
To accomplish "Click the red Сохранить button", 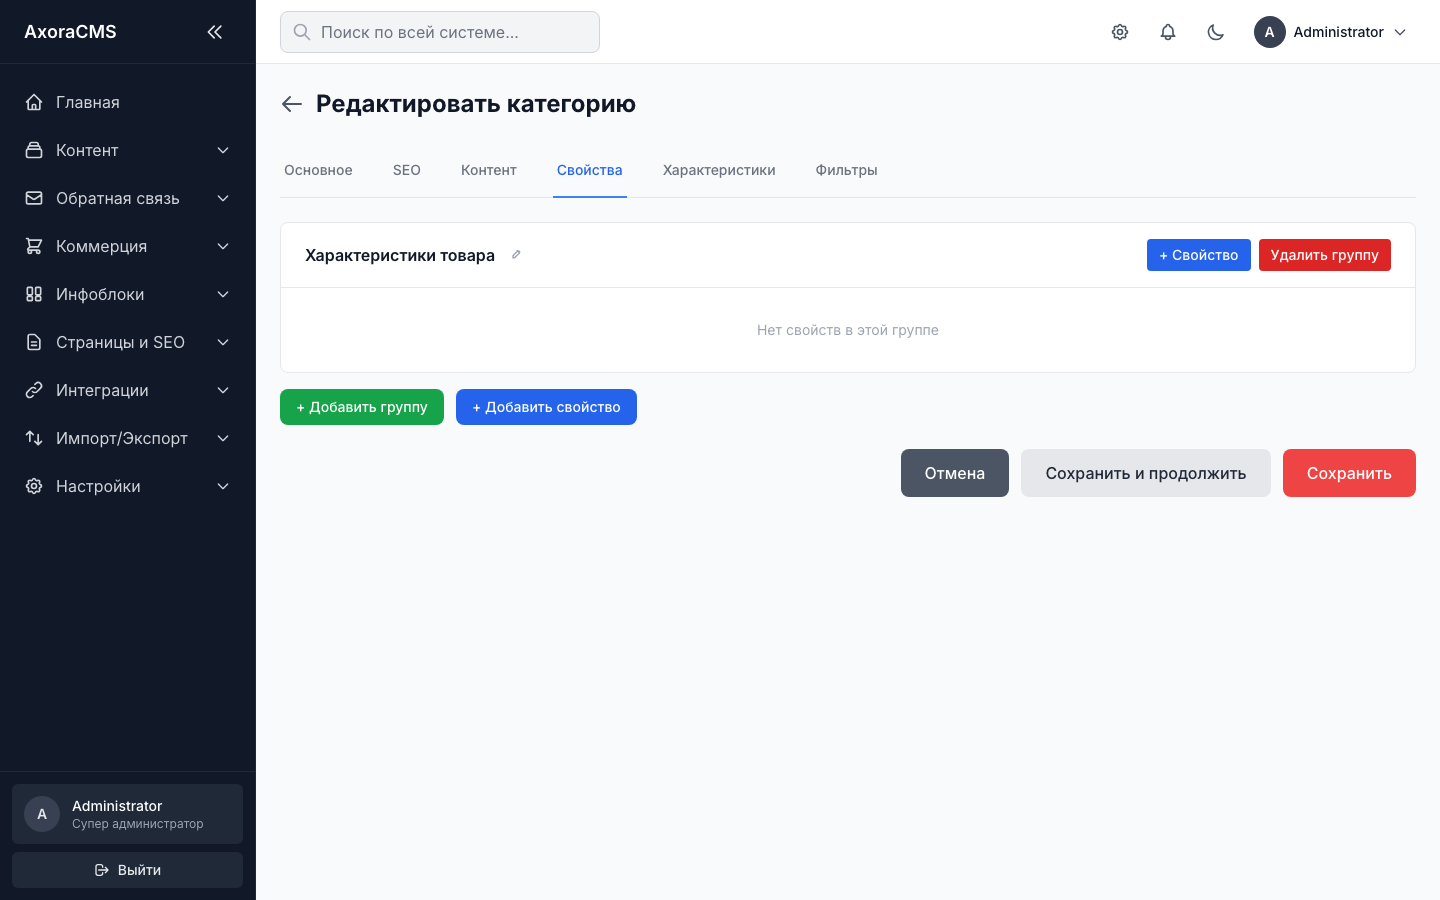I will (1349, 473).
